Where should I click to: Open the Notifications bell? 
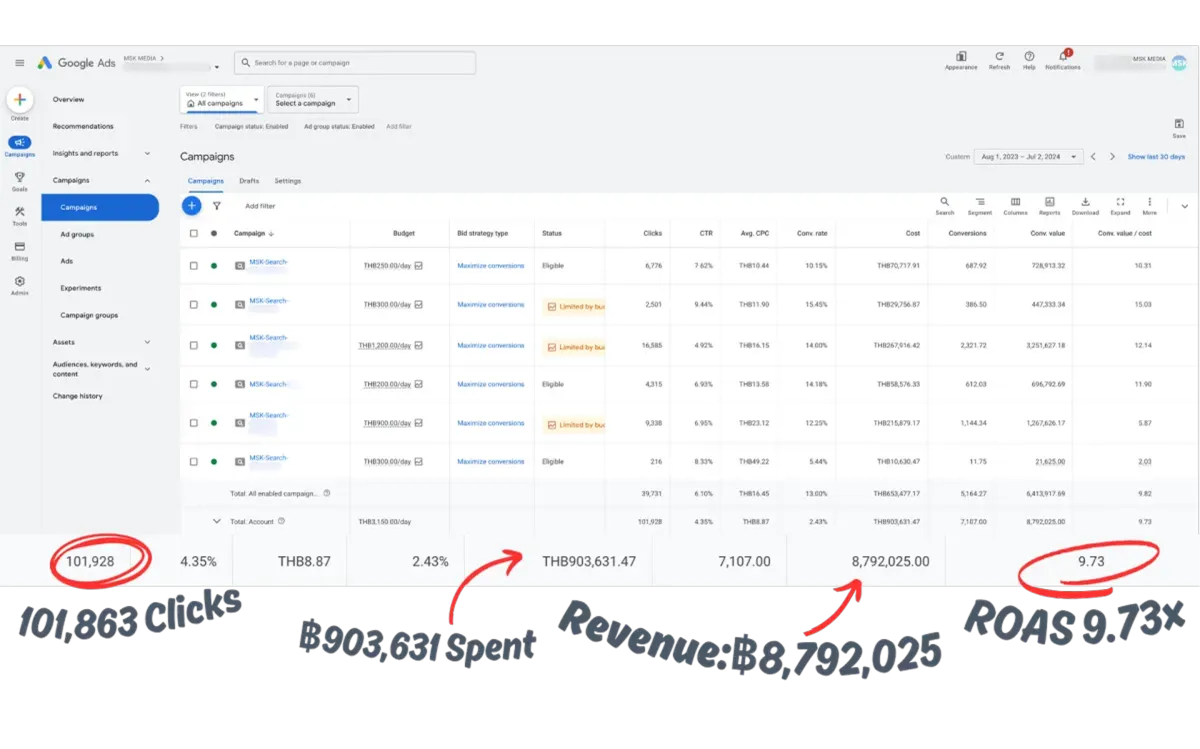[1063, 56]
